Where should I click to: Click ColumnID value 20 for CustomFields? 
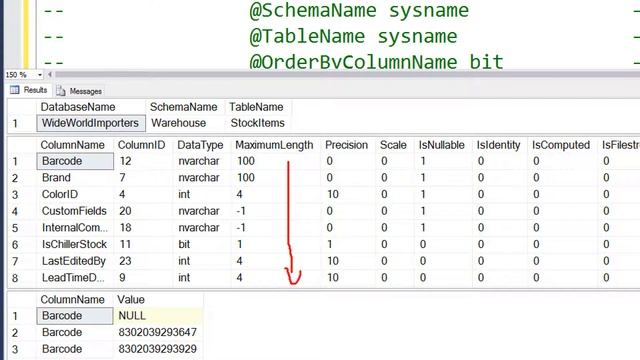coord(144,211)
